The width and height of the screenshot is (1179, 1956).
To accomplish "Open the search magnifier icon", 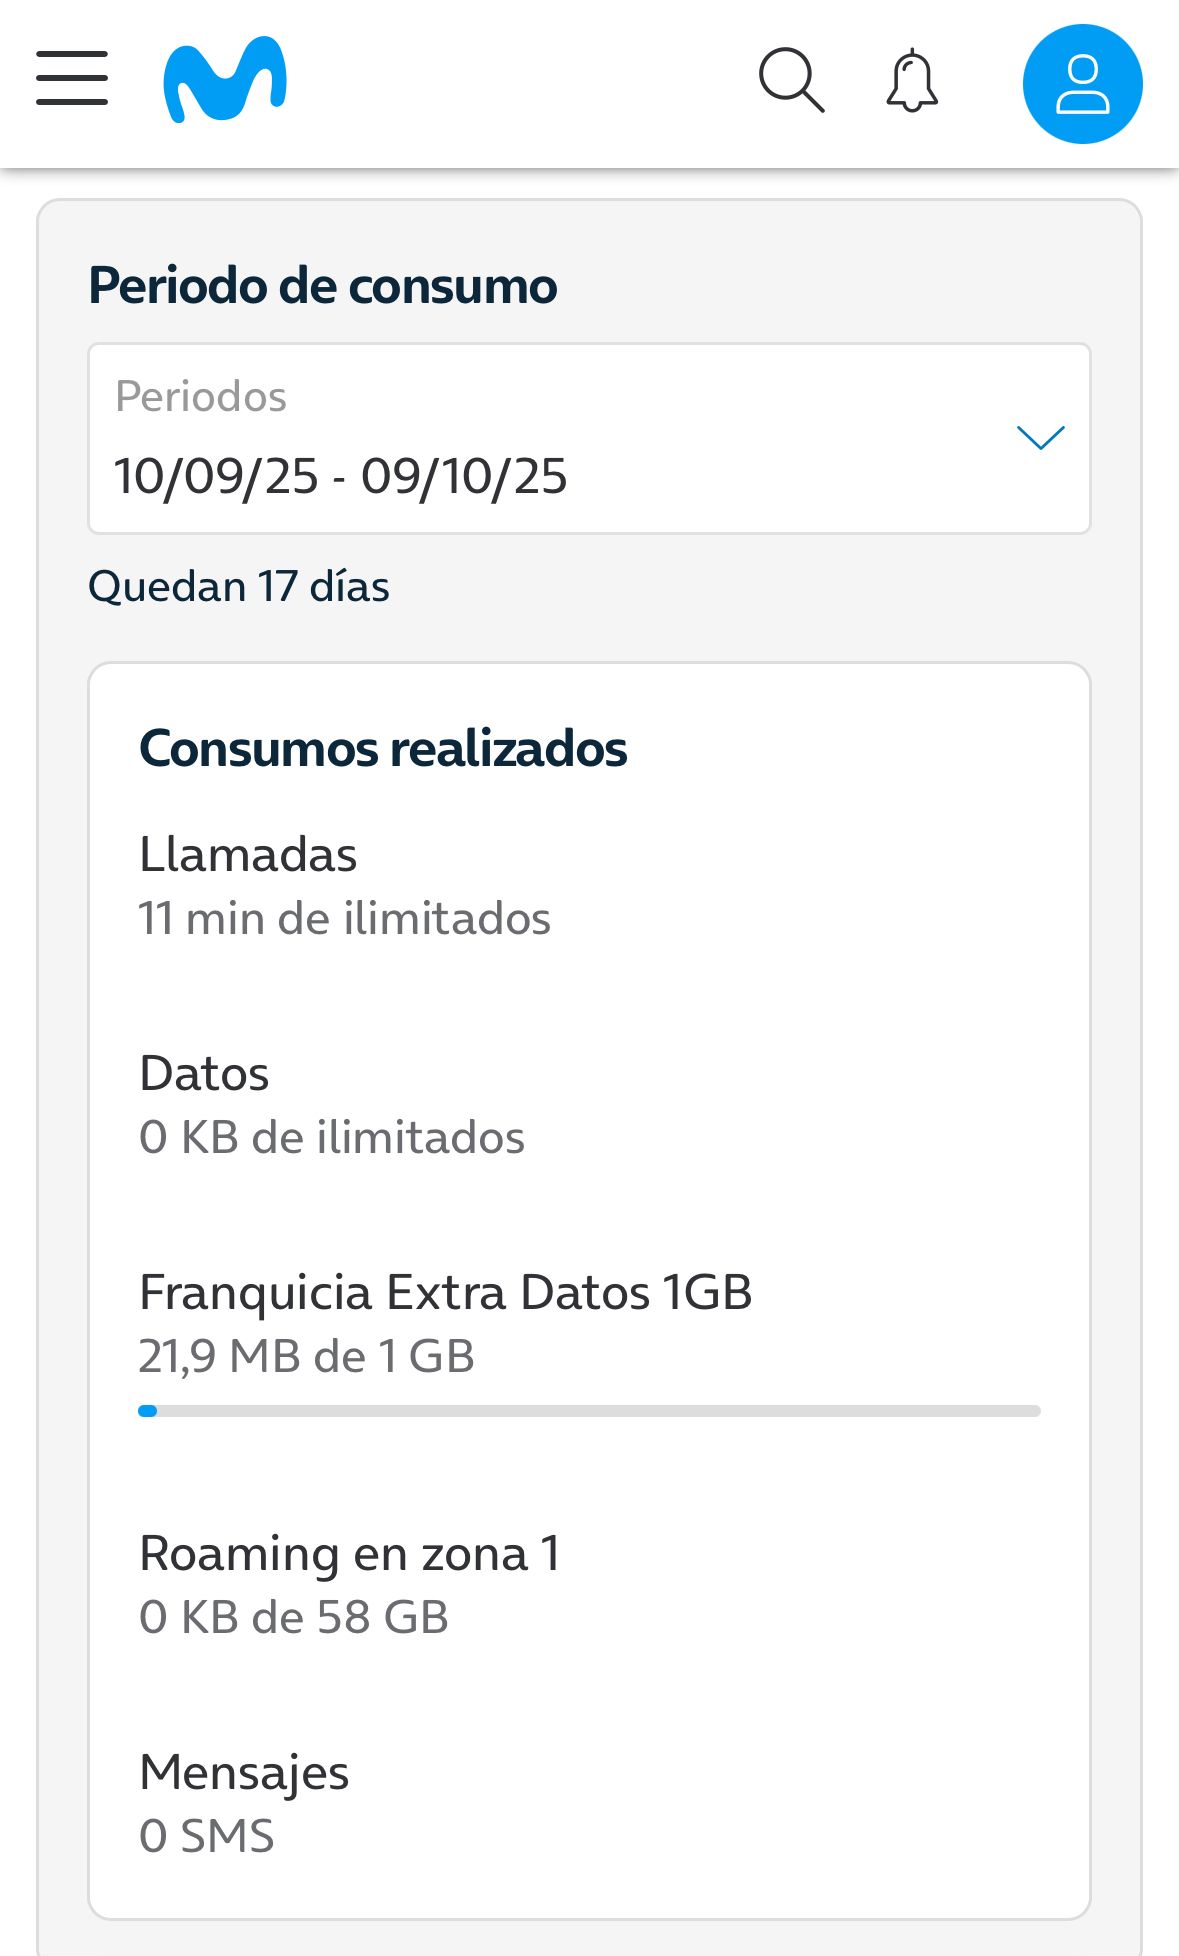I will click(791, 80).
